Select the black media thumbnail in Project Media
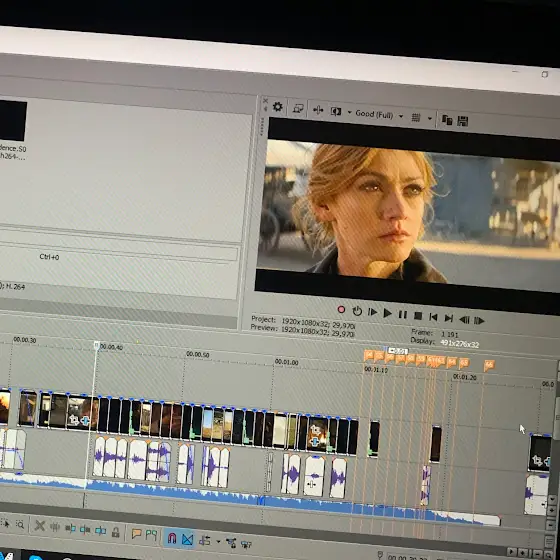The height and width of the screenshot is (560, 560). coord(13,121)
